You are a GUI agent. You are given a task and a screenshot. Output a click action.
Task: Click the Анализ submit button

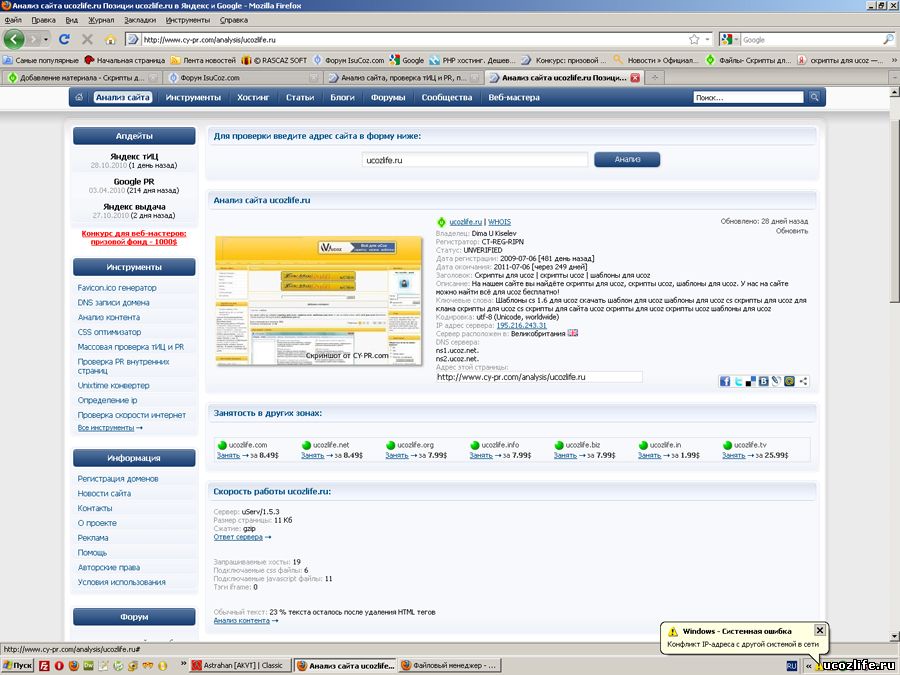627,160
